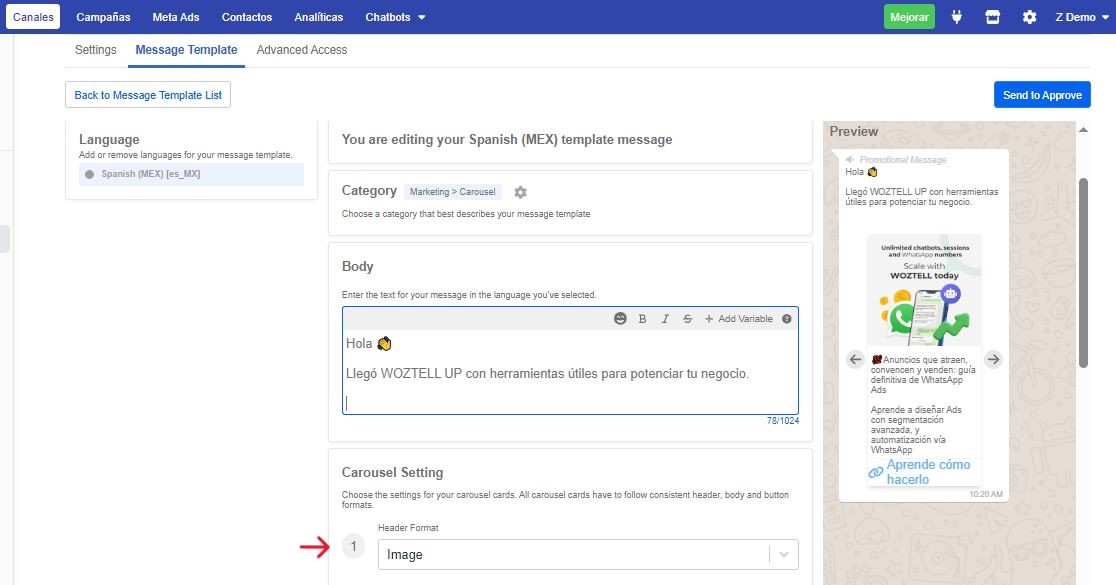Viewport: 1116px width, 585px height.
Task: Select the Spanish (MEX) [es_MX] language
Action: [191, 174]
